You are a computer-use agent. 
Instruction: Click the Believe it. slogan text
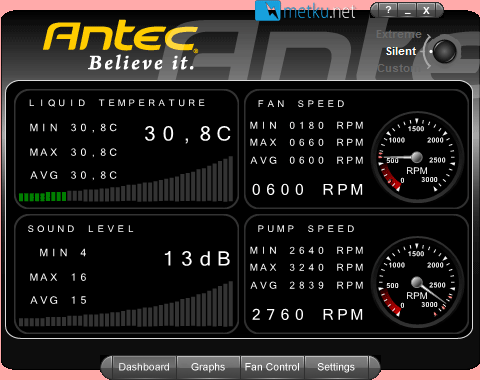(141, 63)
